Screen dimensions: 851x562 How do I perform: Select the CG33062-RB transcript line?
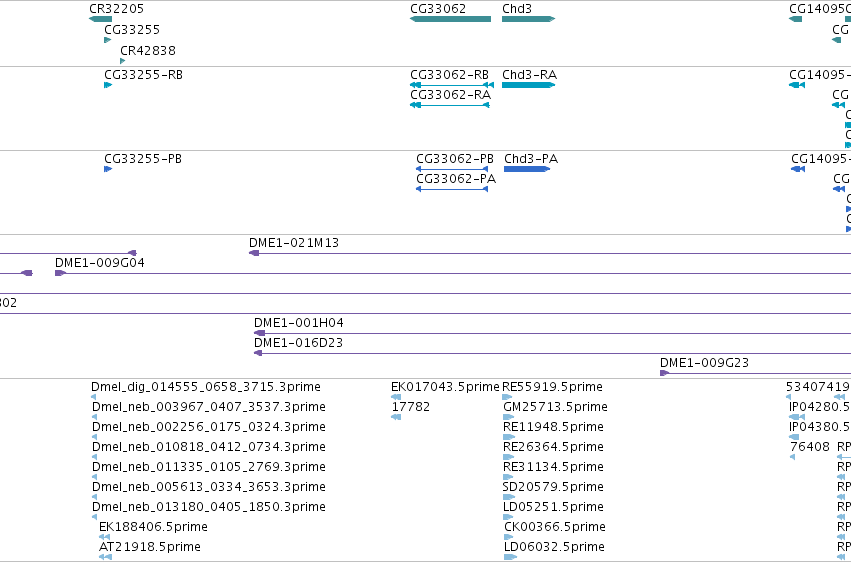click(x=452, y=85)
